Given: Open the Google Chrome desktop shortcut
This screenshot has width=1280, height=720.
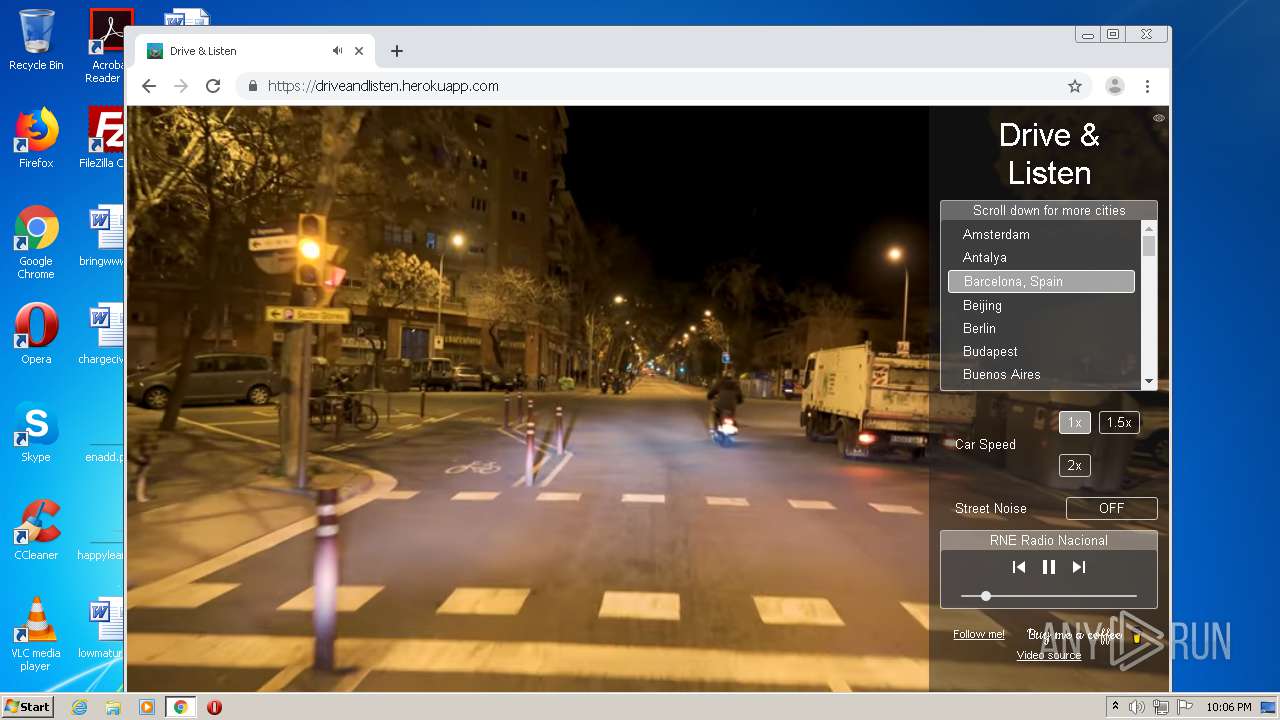Looking at the screenshot, I should pyautogui.click(x=36, y=242).
